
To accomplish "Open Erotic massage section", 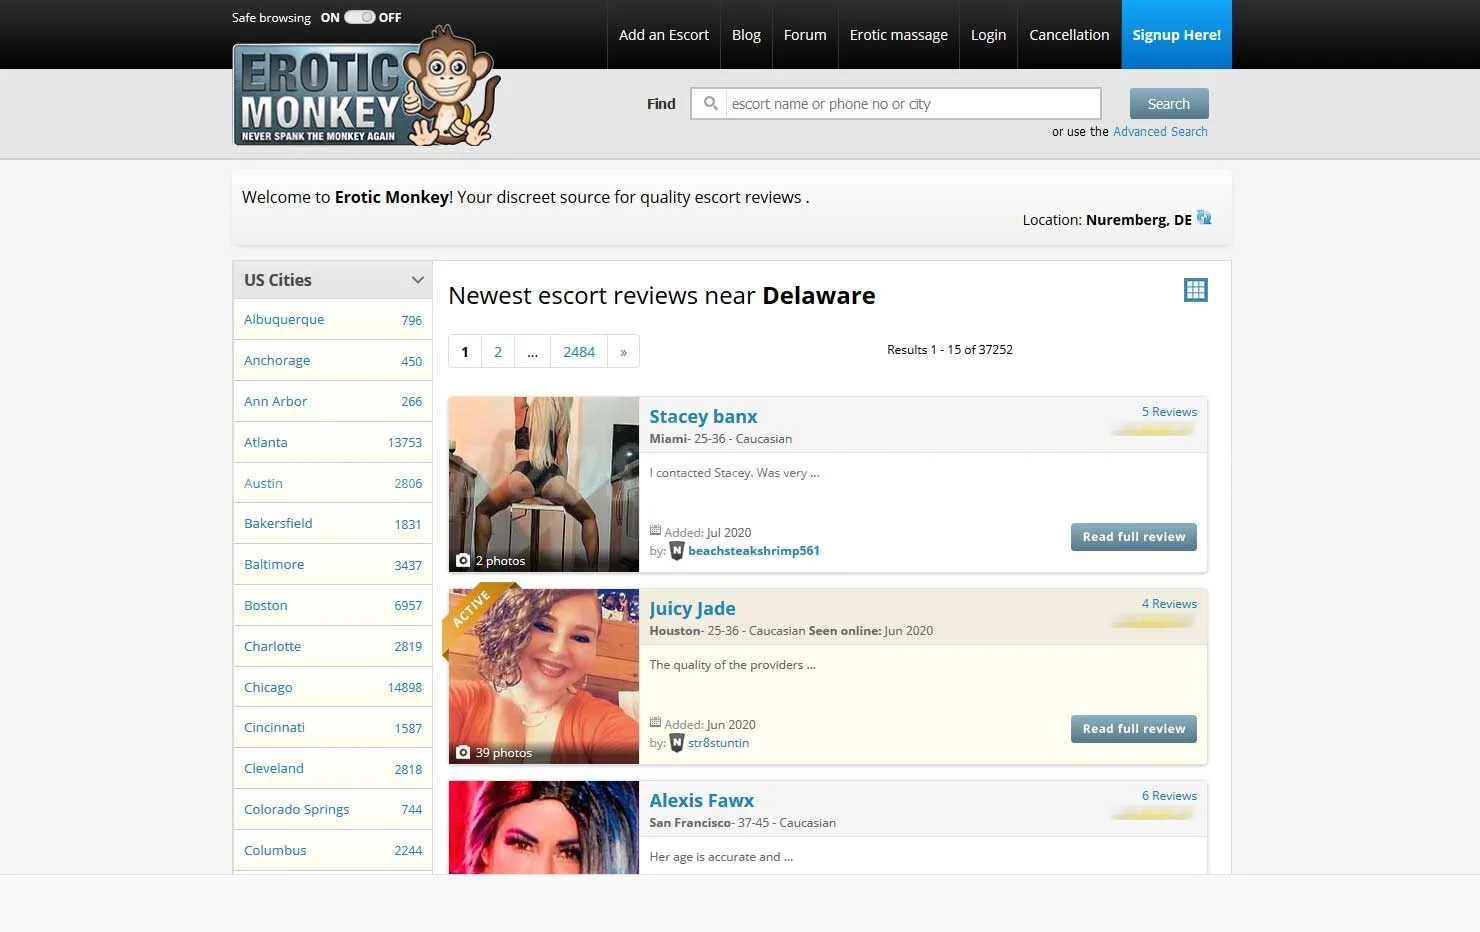I will (x=899, y=35).
